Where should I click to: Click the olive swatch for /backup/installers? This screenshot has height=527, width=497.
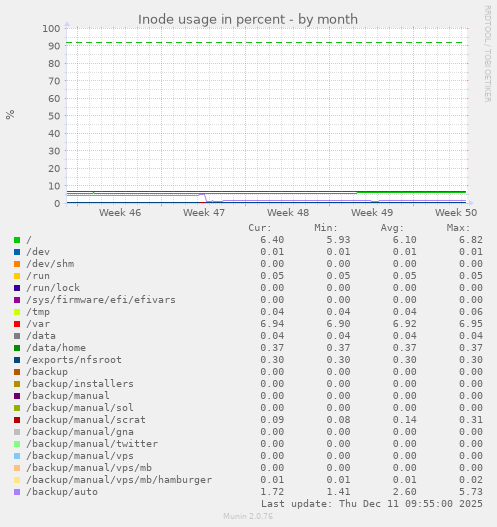click(x=17, y=384)
